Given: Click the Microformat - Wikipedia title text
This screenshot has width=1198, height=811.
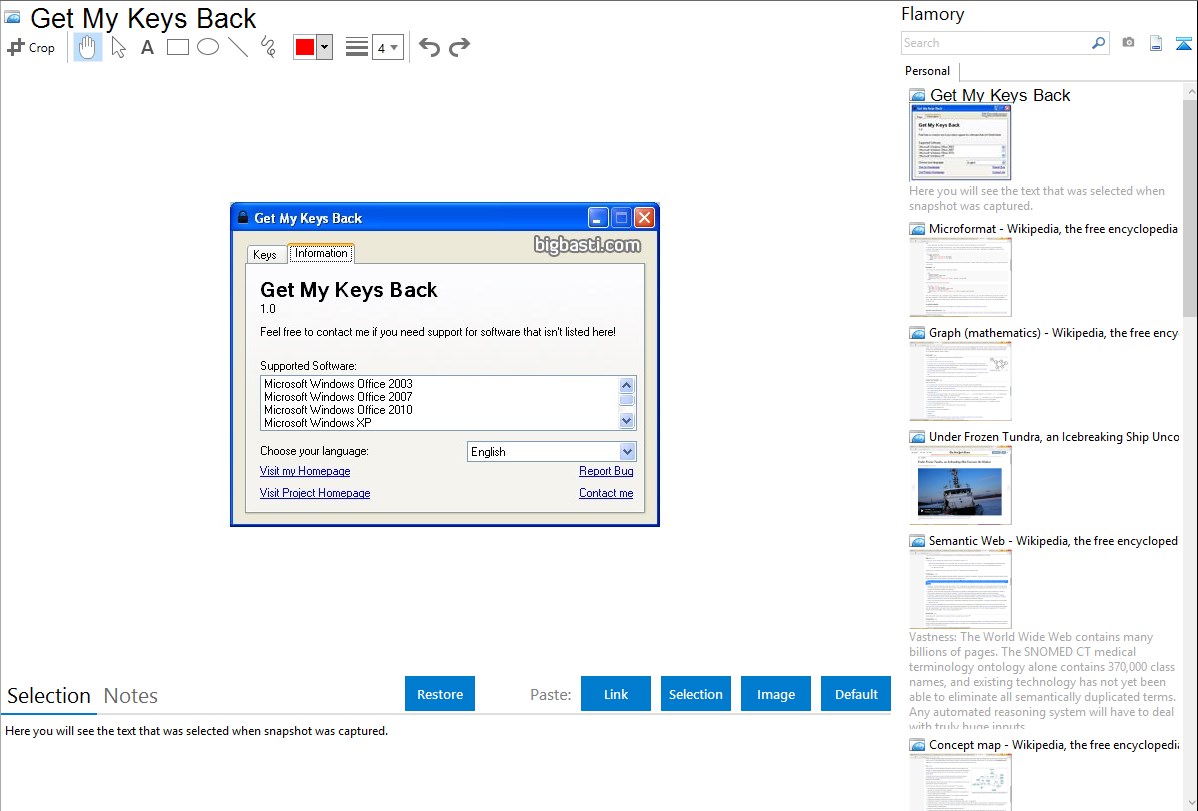Looking at the screenshot, I should click(x=1053, y=229).
